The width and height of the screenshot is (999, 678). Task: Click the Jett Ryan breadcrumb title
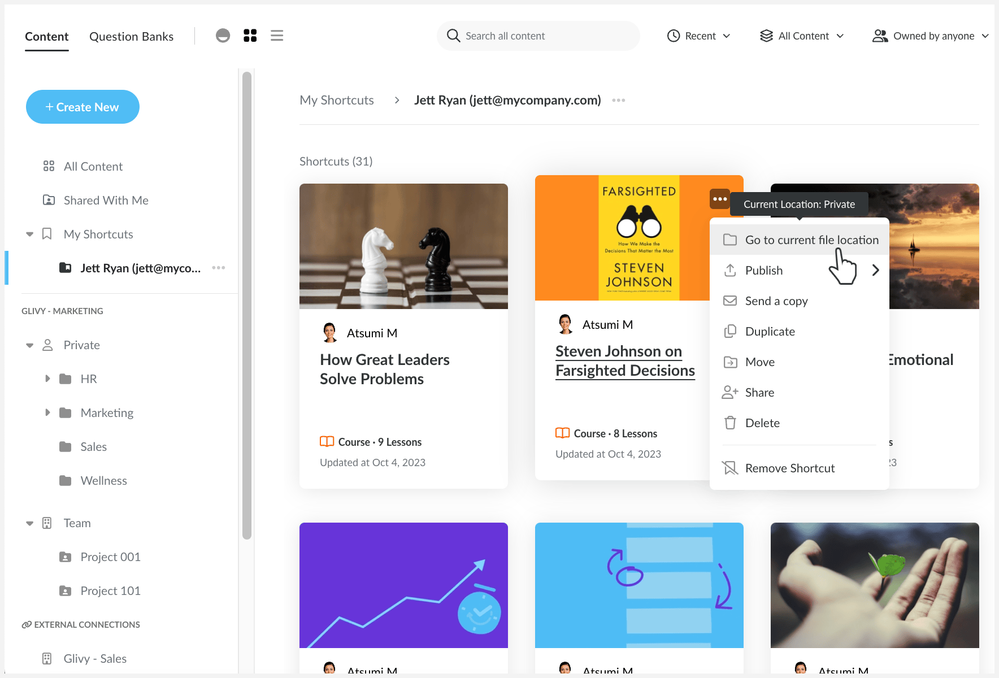point(508,100)
